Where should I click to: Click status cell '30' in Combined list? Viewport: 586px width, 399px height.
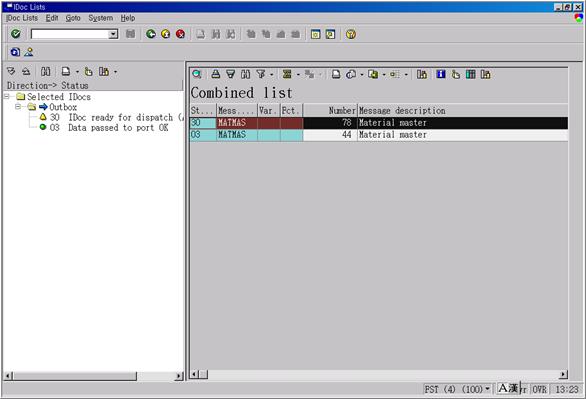coord(203,123)
